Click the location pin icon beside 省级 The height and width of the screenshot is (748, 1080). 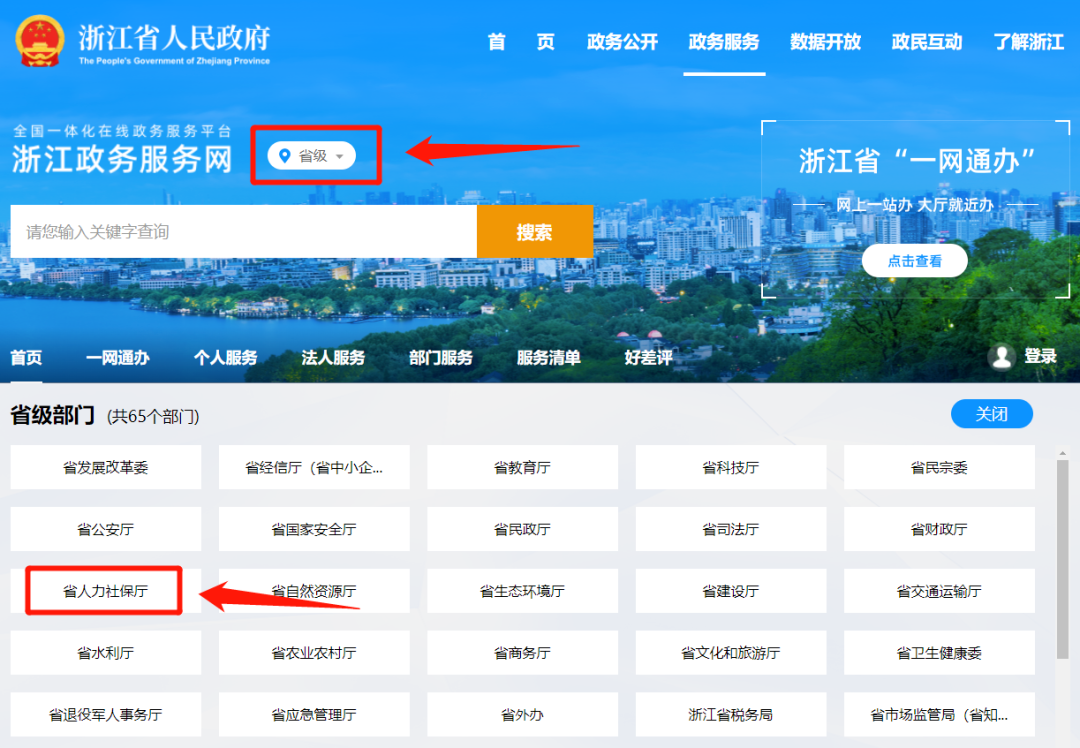[285, 156]
